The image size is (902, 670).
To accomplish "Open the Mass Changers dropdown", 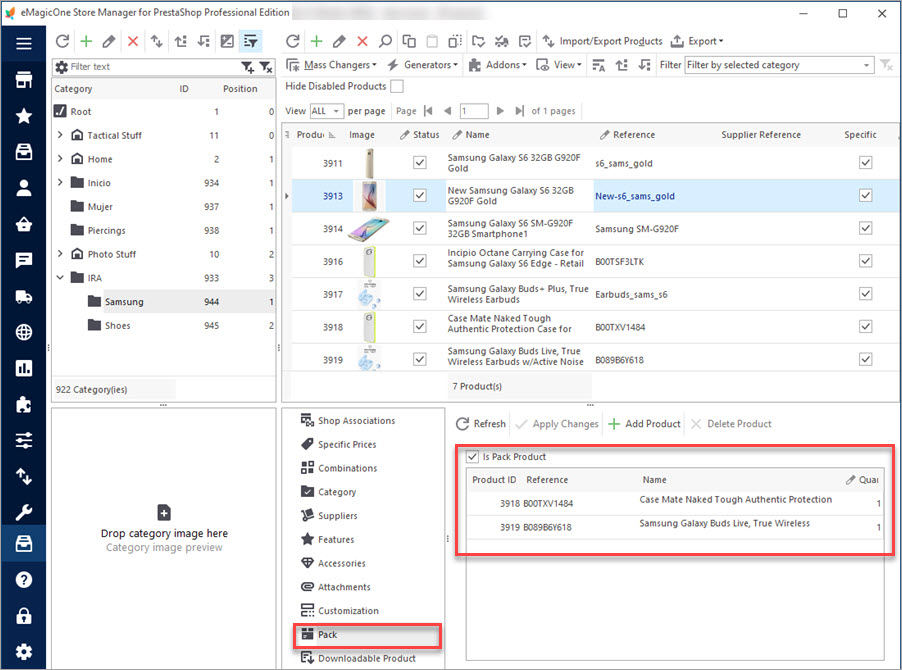I will pos(332,65).
